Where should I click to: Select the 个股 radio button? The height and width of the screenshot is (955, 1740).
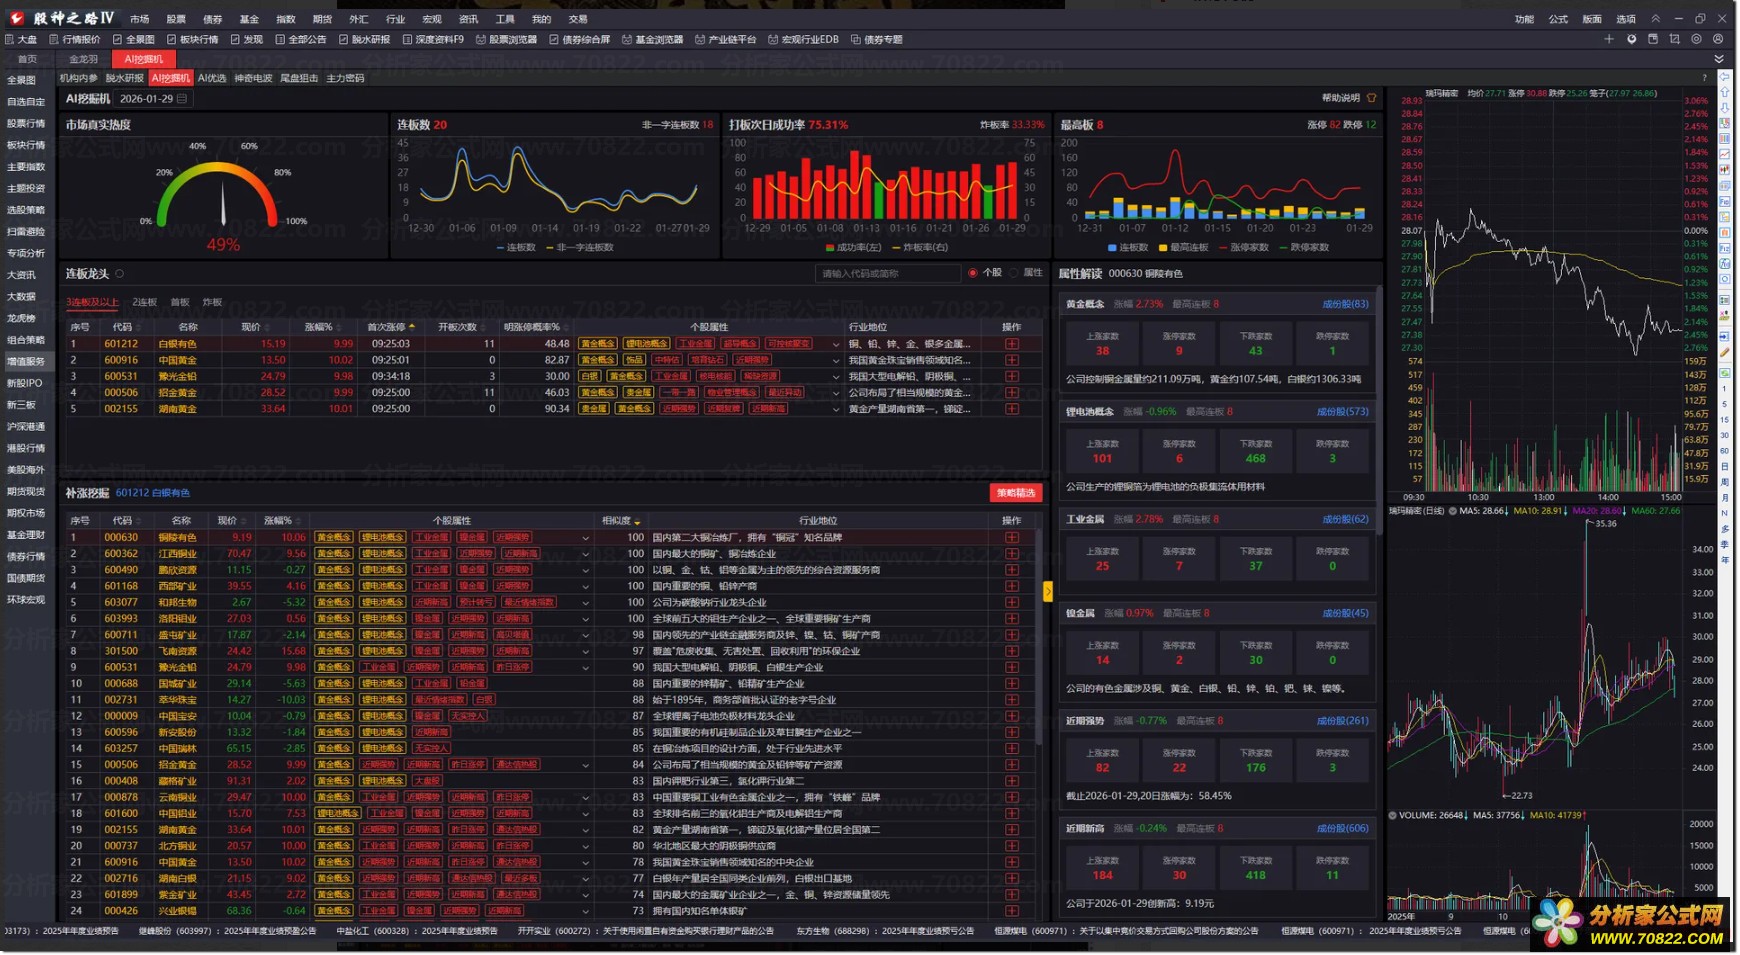click(972, 273)
